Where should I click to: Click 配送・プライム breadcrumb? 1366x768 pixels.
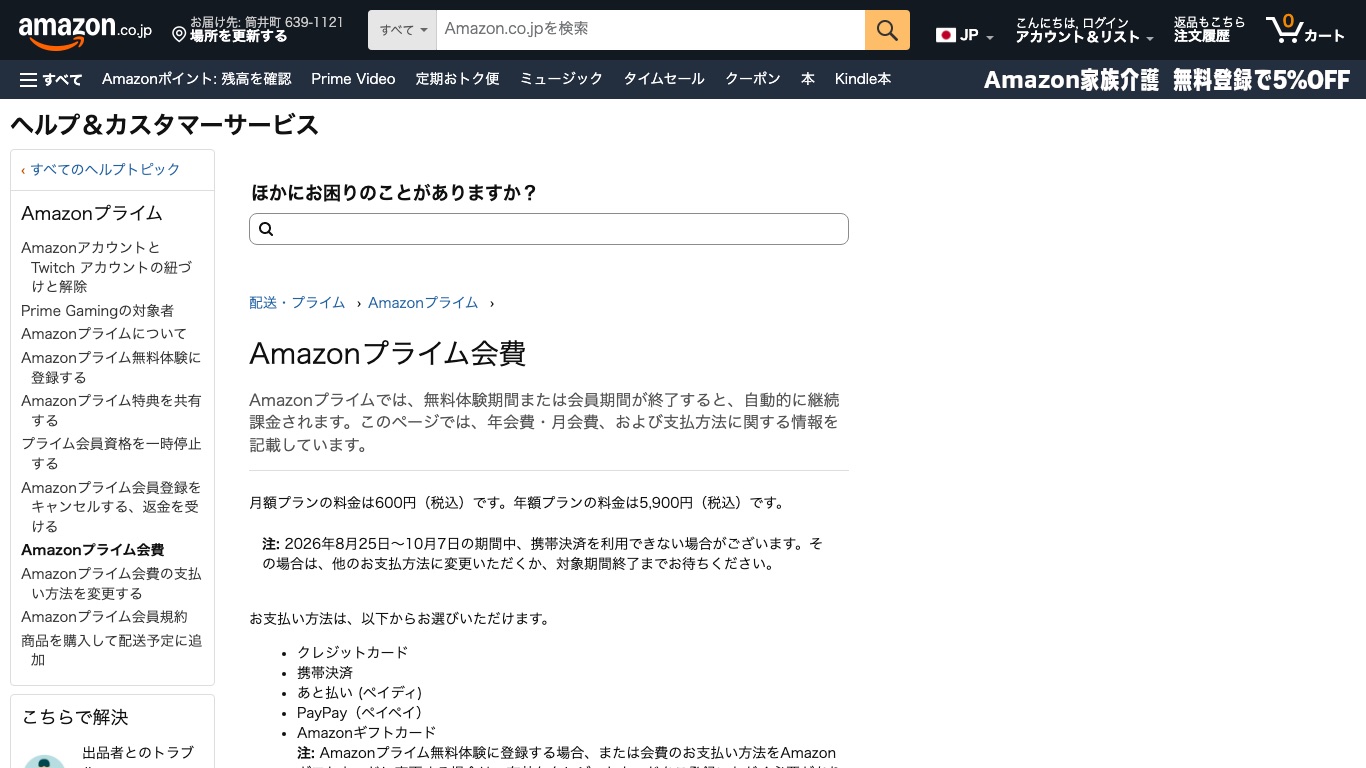[x=297, y=303]
